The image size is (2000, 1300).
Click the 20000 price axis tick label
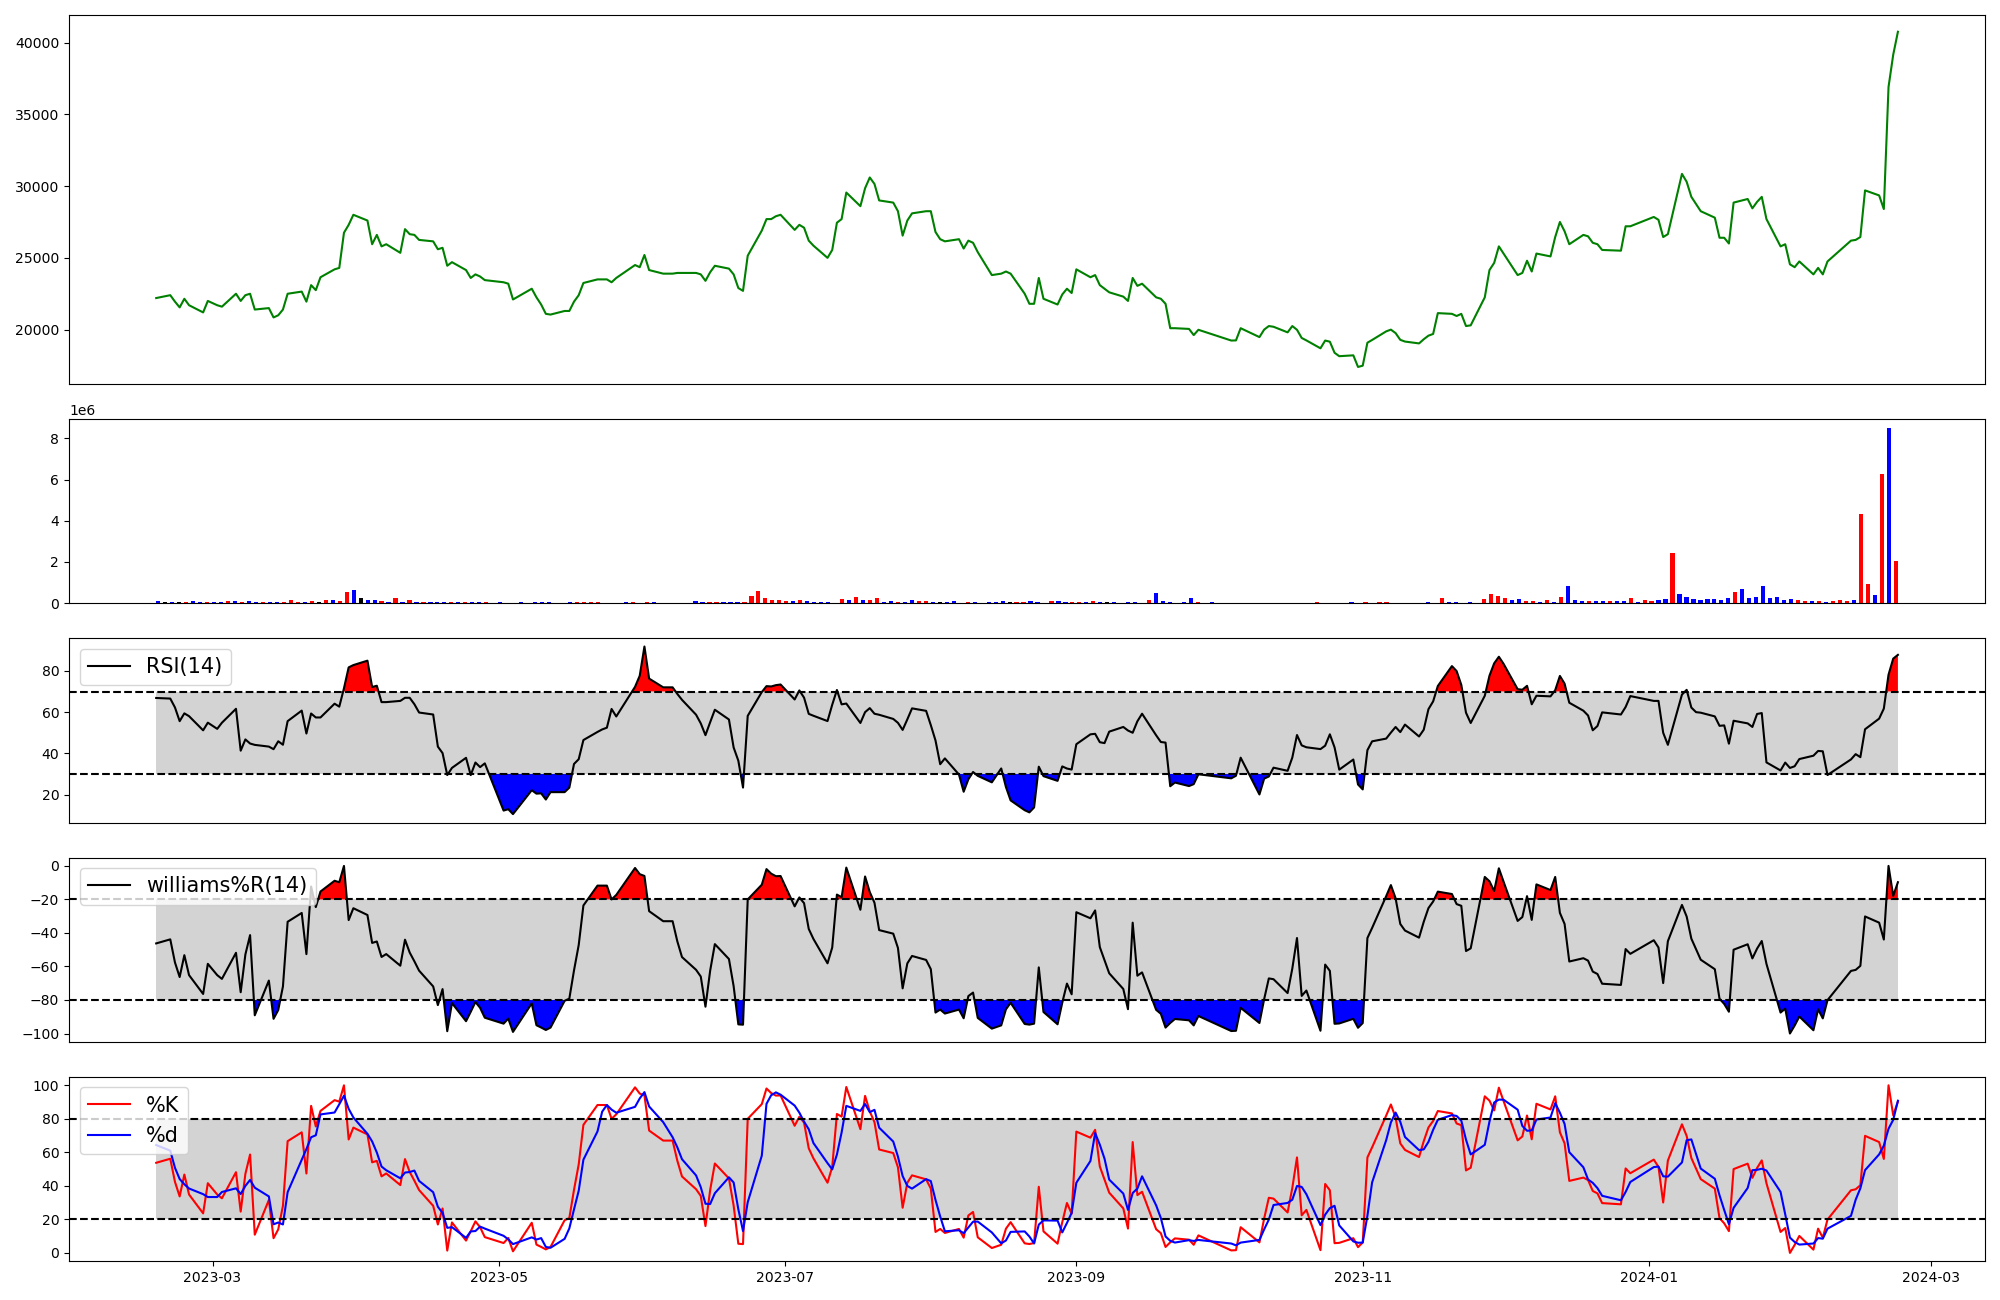38,330
